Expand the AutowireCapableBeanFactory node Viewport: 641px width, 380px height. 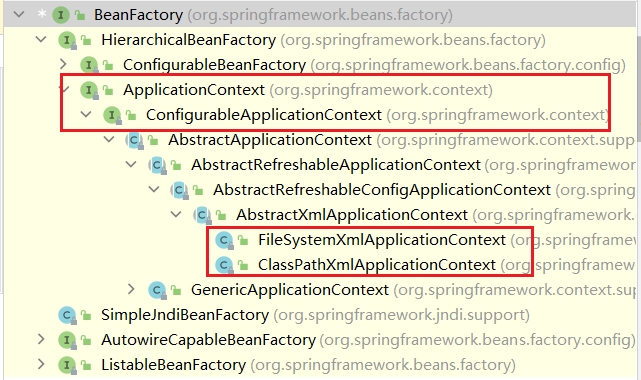(41, 339)
